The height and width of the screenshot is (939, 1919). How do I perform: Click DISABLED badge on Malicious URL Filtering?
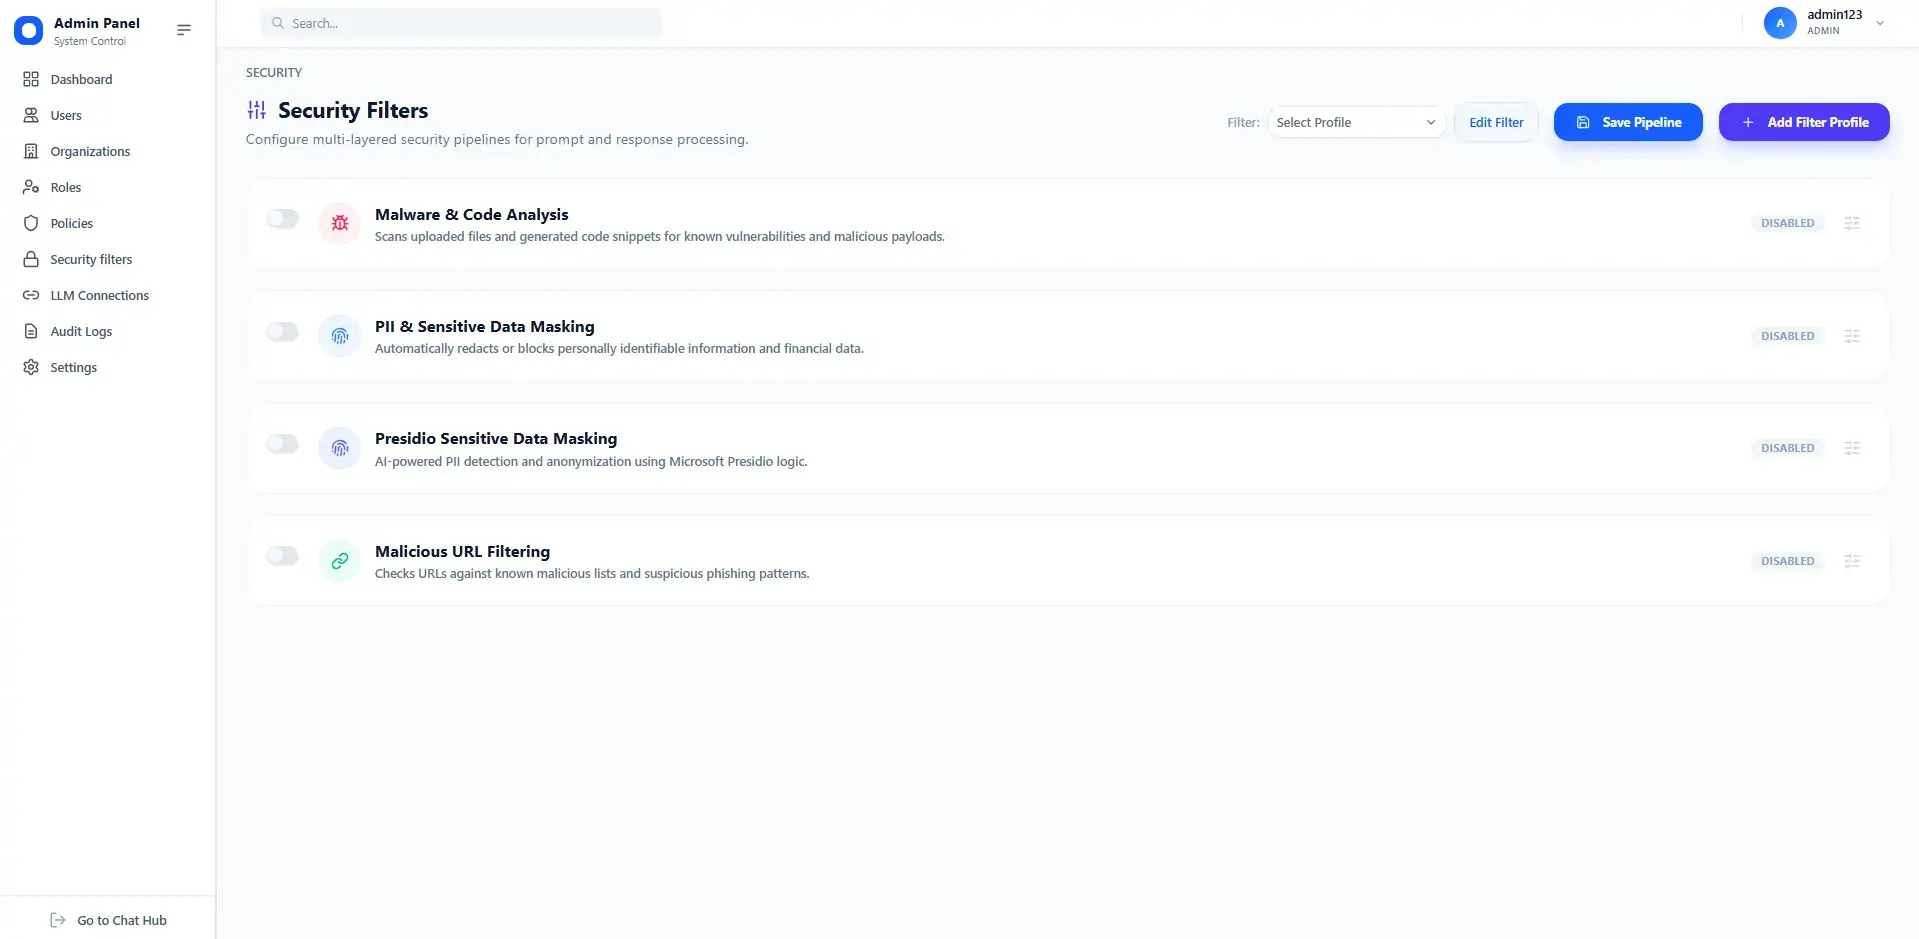pyautogui.click(x=1788, y=561)
